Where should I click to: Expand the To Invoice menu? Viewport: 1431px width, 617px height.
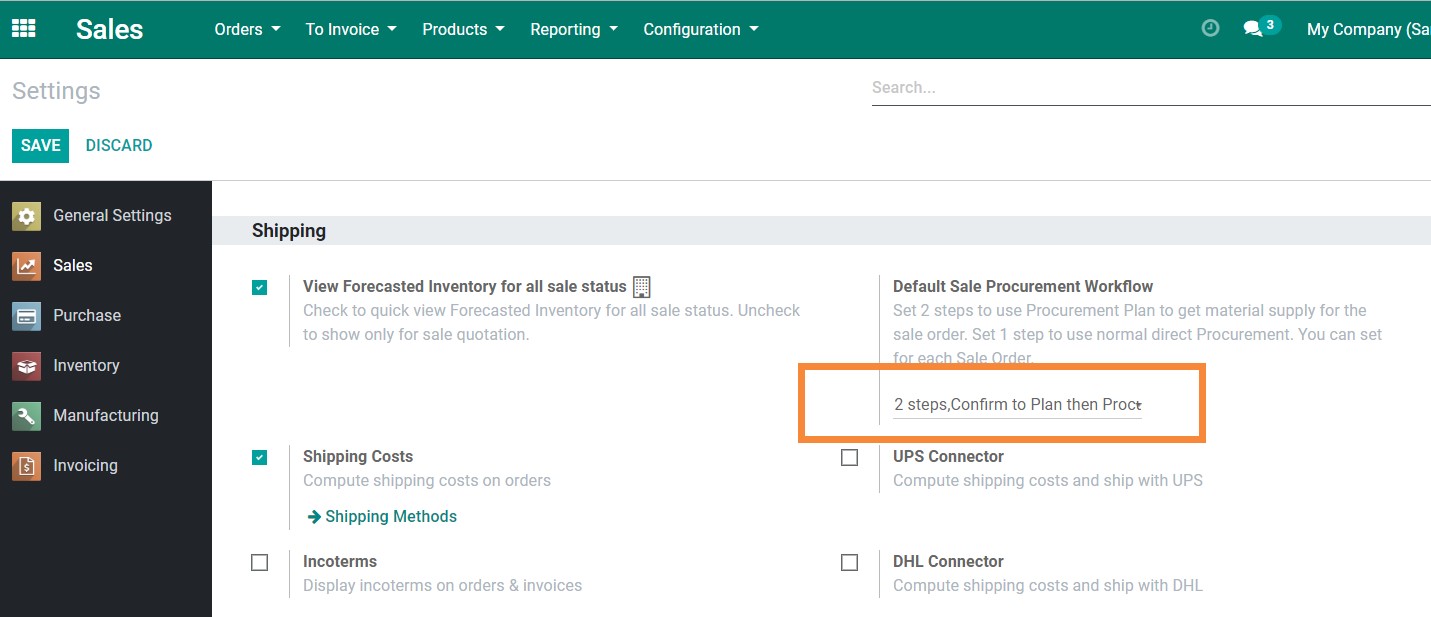click(x=351, y=29)
